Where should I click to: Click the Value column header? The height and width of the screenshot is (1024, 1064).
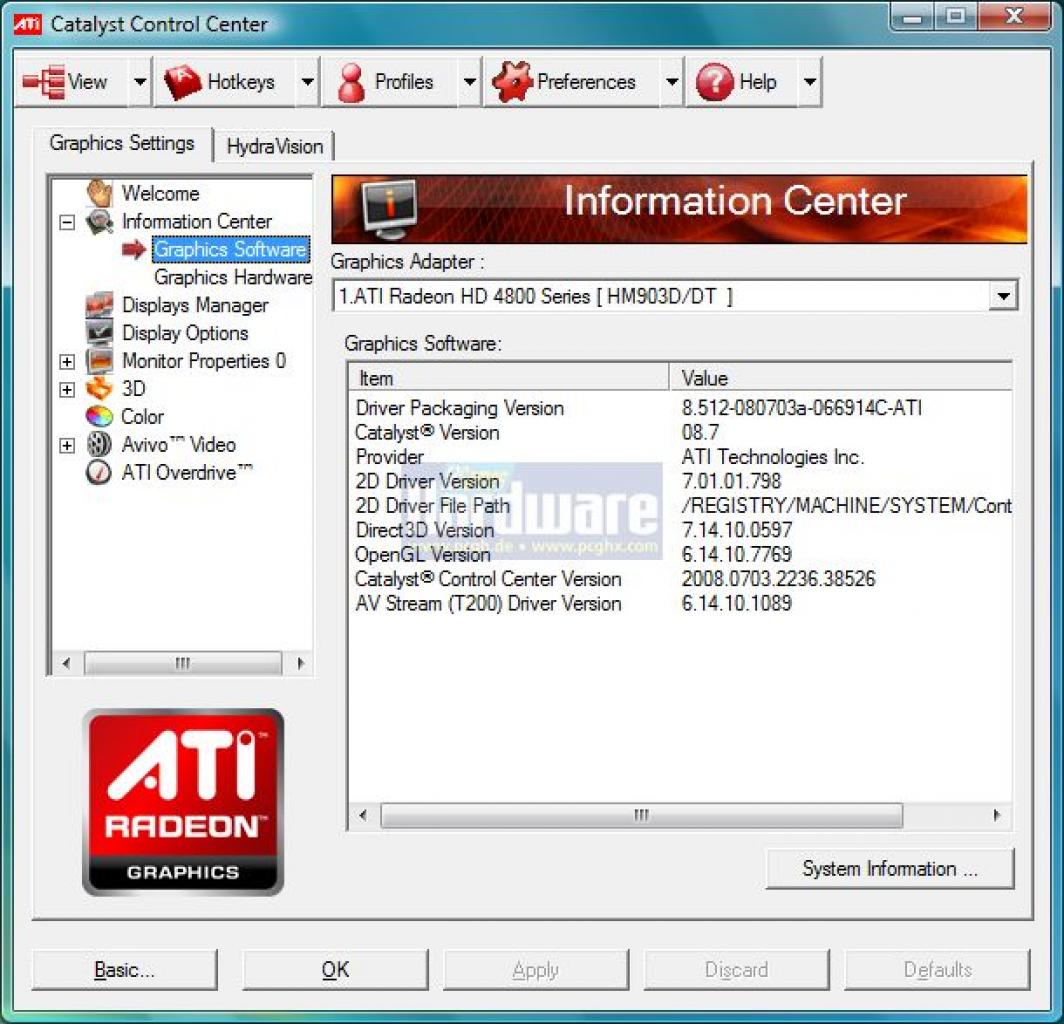[x=841, y=378]
